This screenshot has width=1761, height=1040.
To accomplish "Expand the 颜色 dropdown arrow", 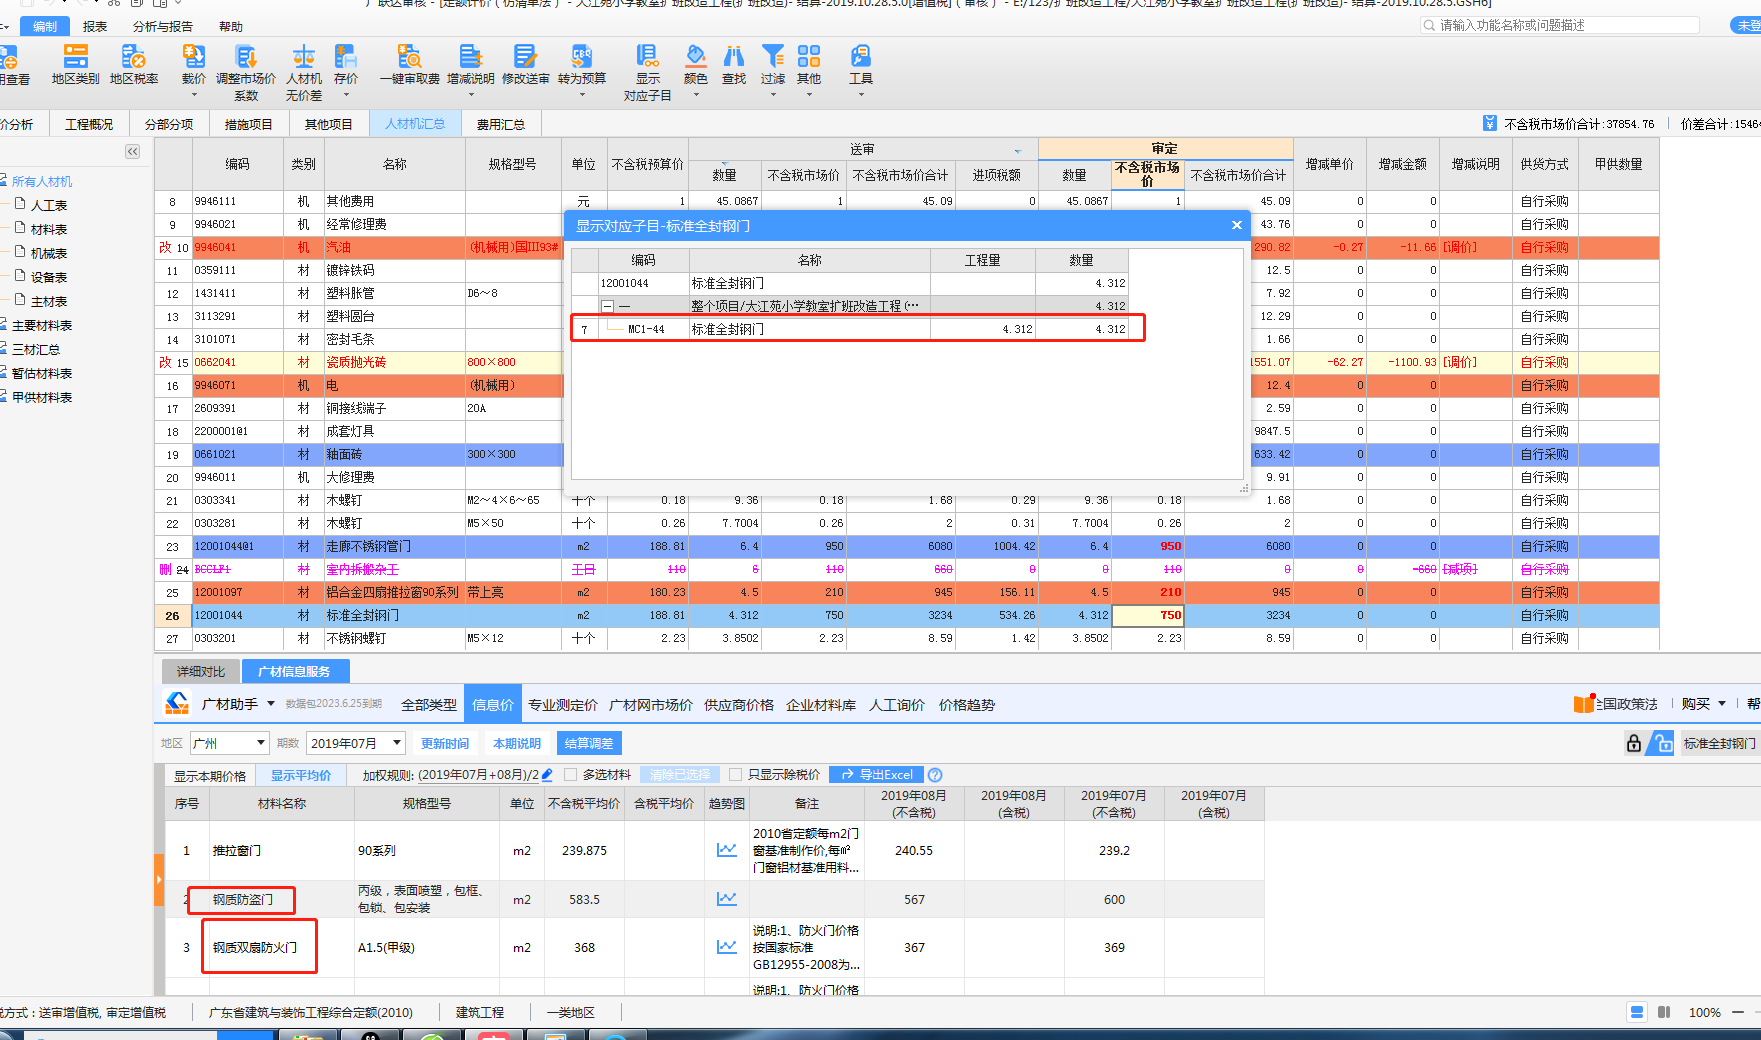I will point(696,94).
